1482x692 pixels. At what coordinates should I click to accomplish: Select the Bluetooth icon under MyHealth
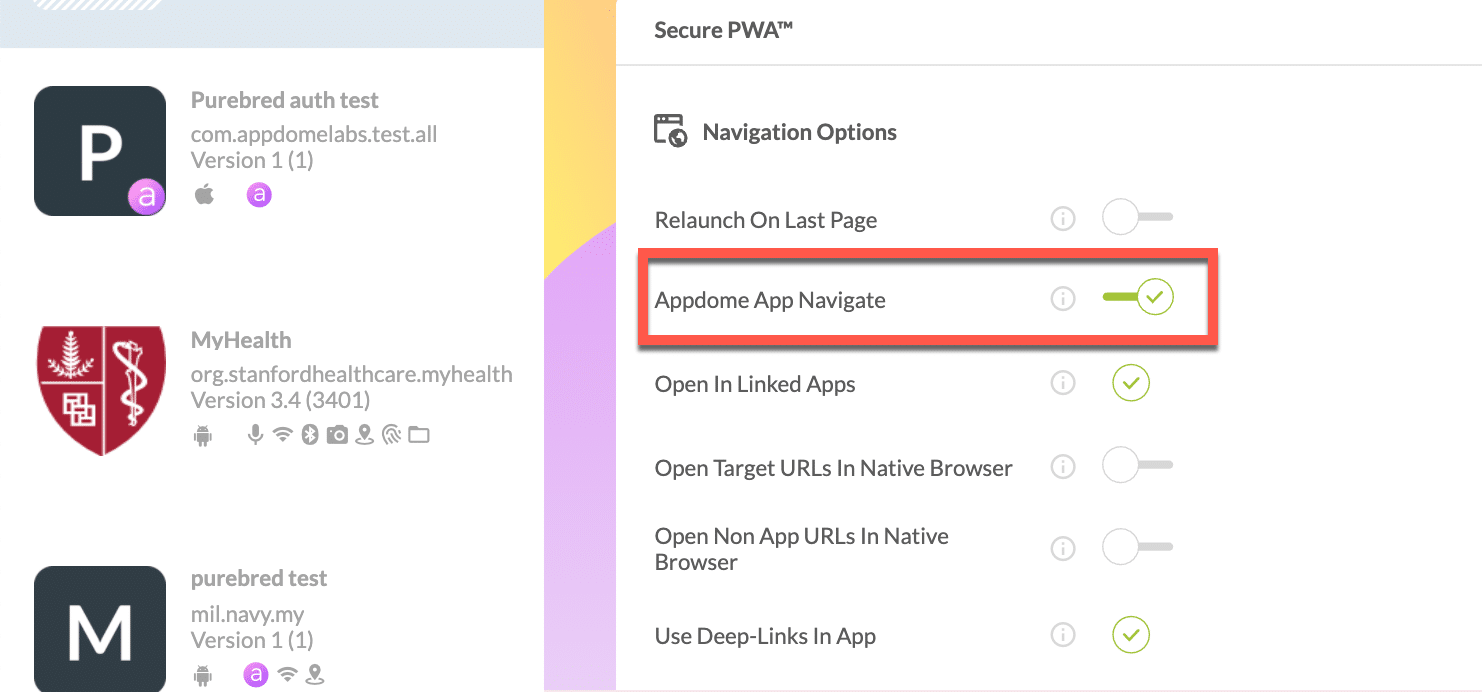(x=309, y=434)
